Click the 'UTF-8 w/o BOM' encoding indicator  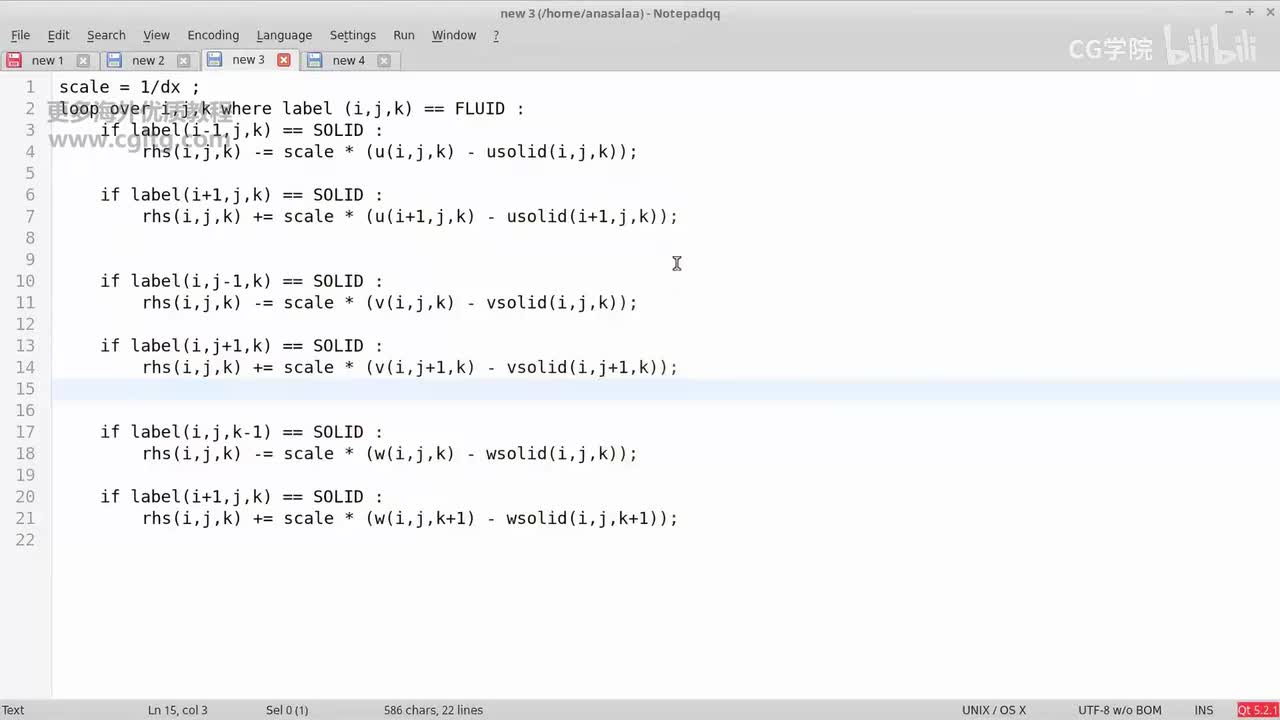click(x=1120, y=710)
